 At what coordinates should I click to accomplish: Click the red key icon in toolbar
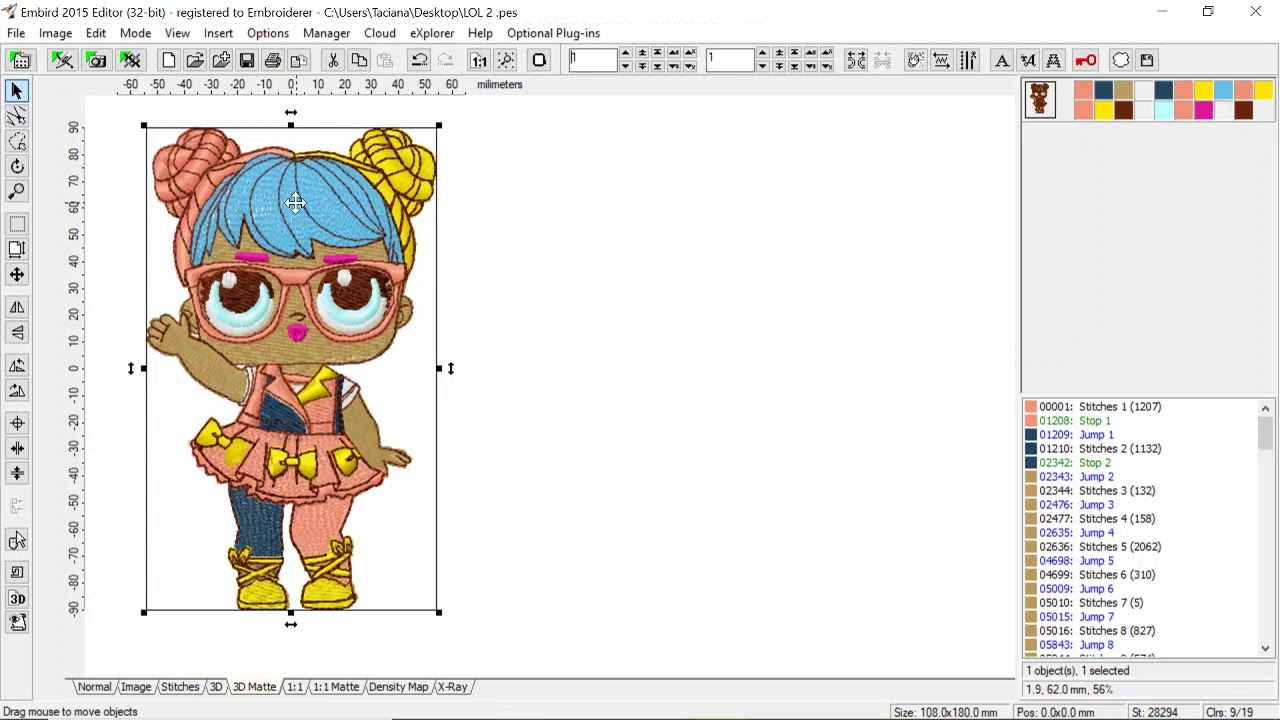1086,61
